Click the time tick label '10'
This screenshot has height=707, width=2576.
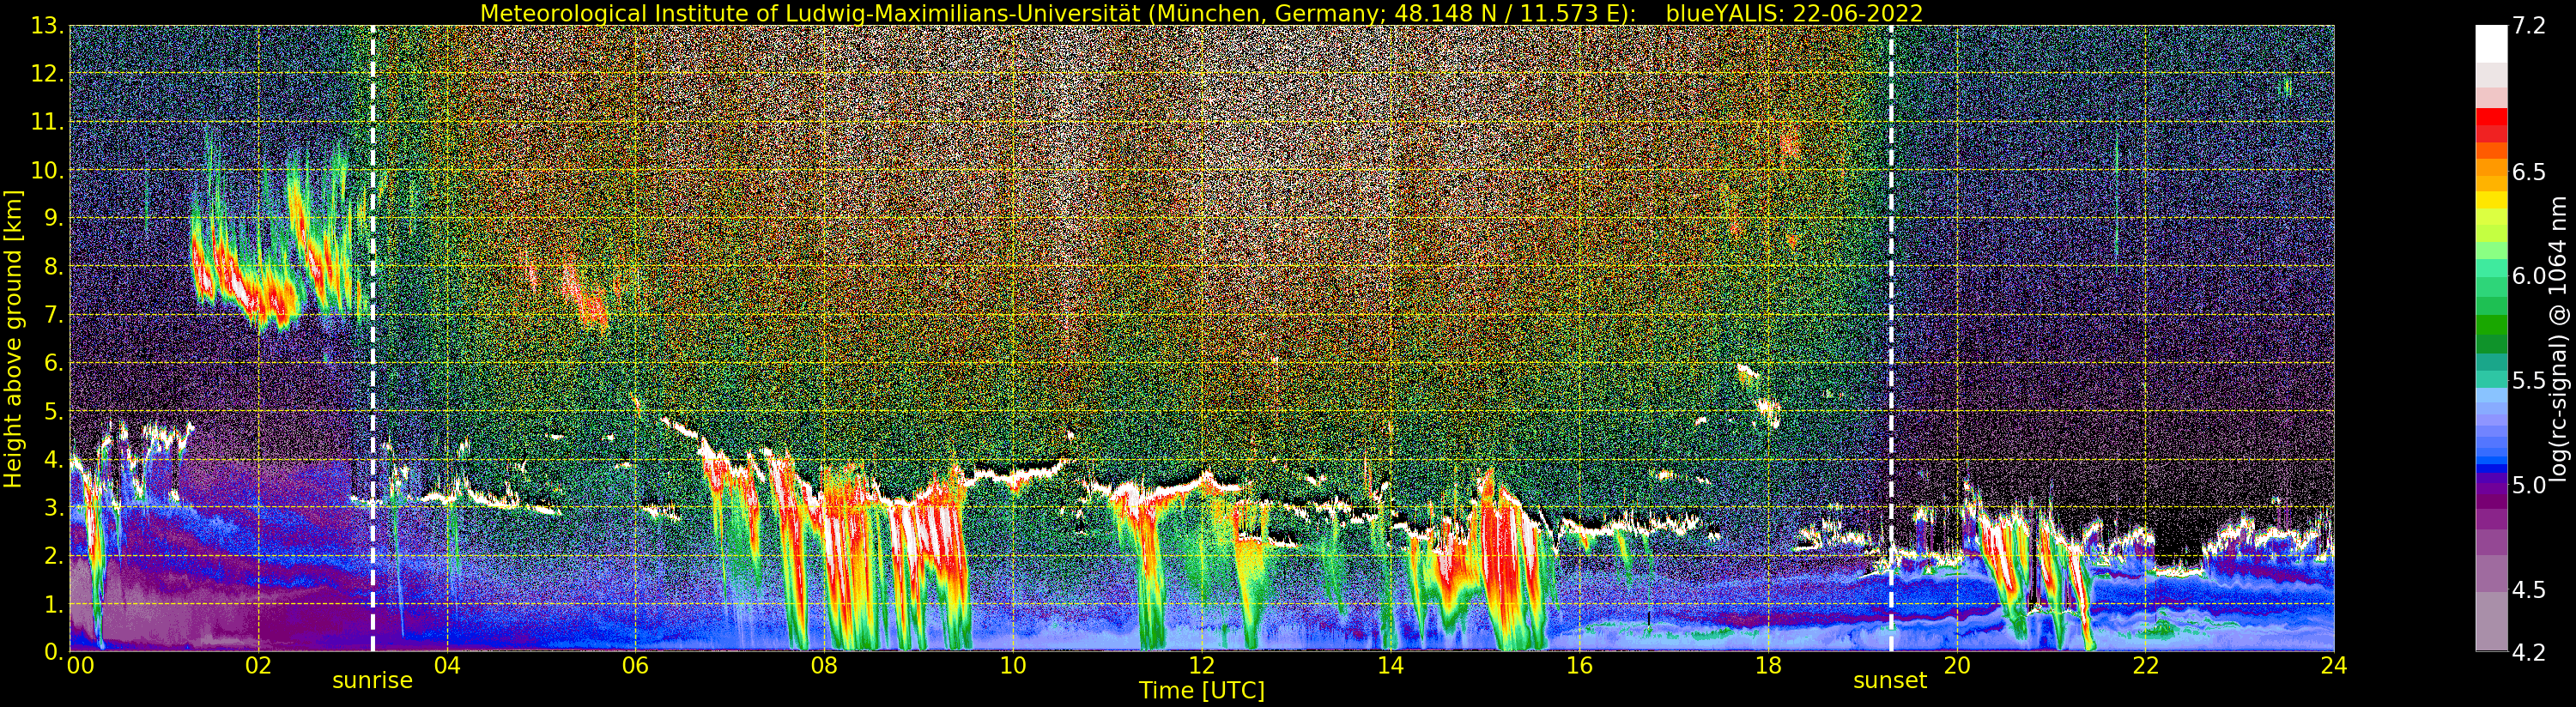[x=1013, y=665]
